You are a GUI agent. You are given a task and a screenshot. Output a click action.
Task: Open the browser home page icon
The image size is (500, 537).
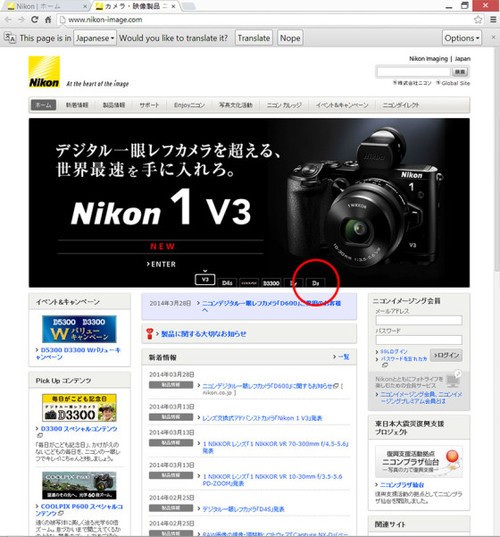pos(48,20)
